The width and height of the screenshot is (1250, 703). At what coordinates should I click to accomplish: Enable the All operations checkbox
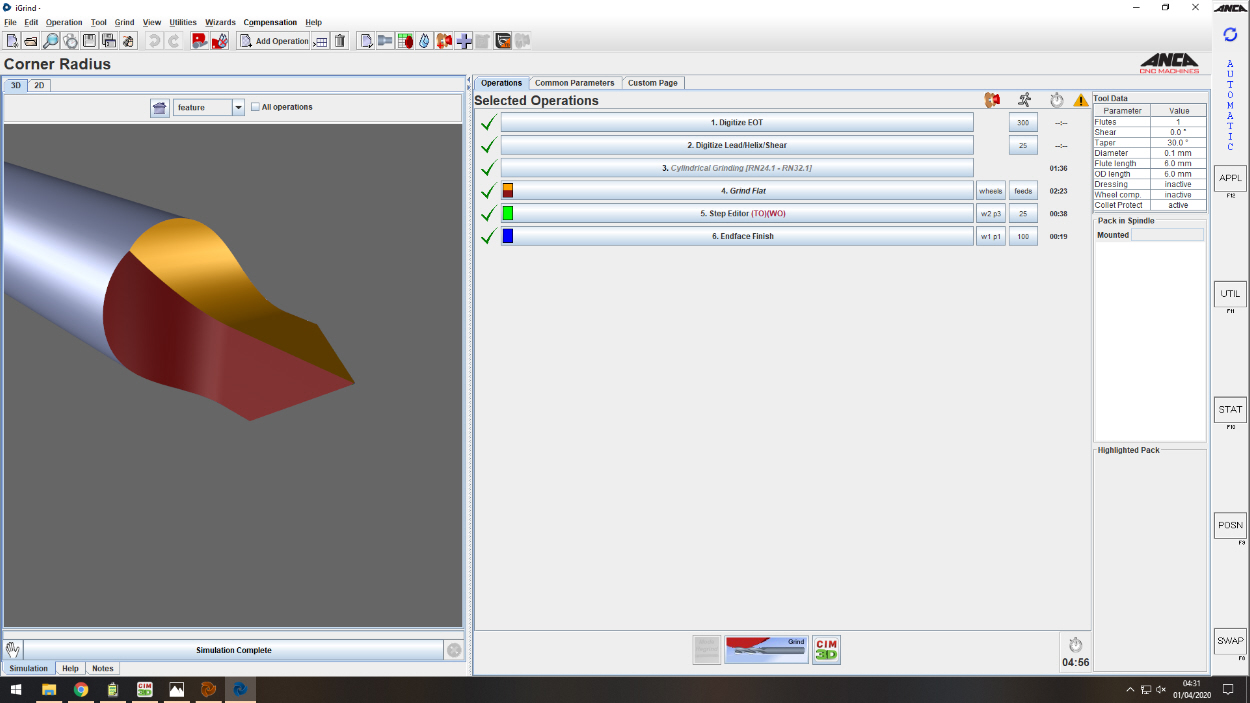(x=256, y=107)
